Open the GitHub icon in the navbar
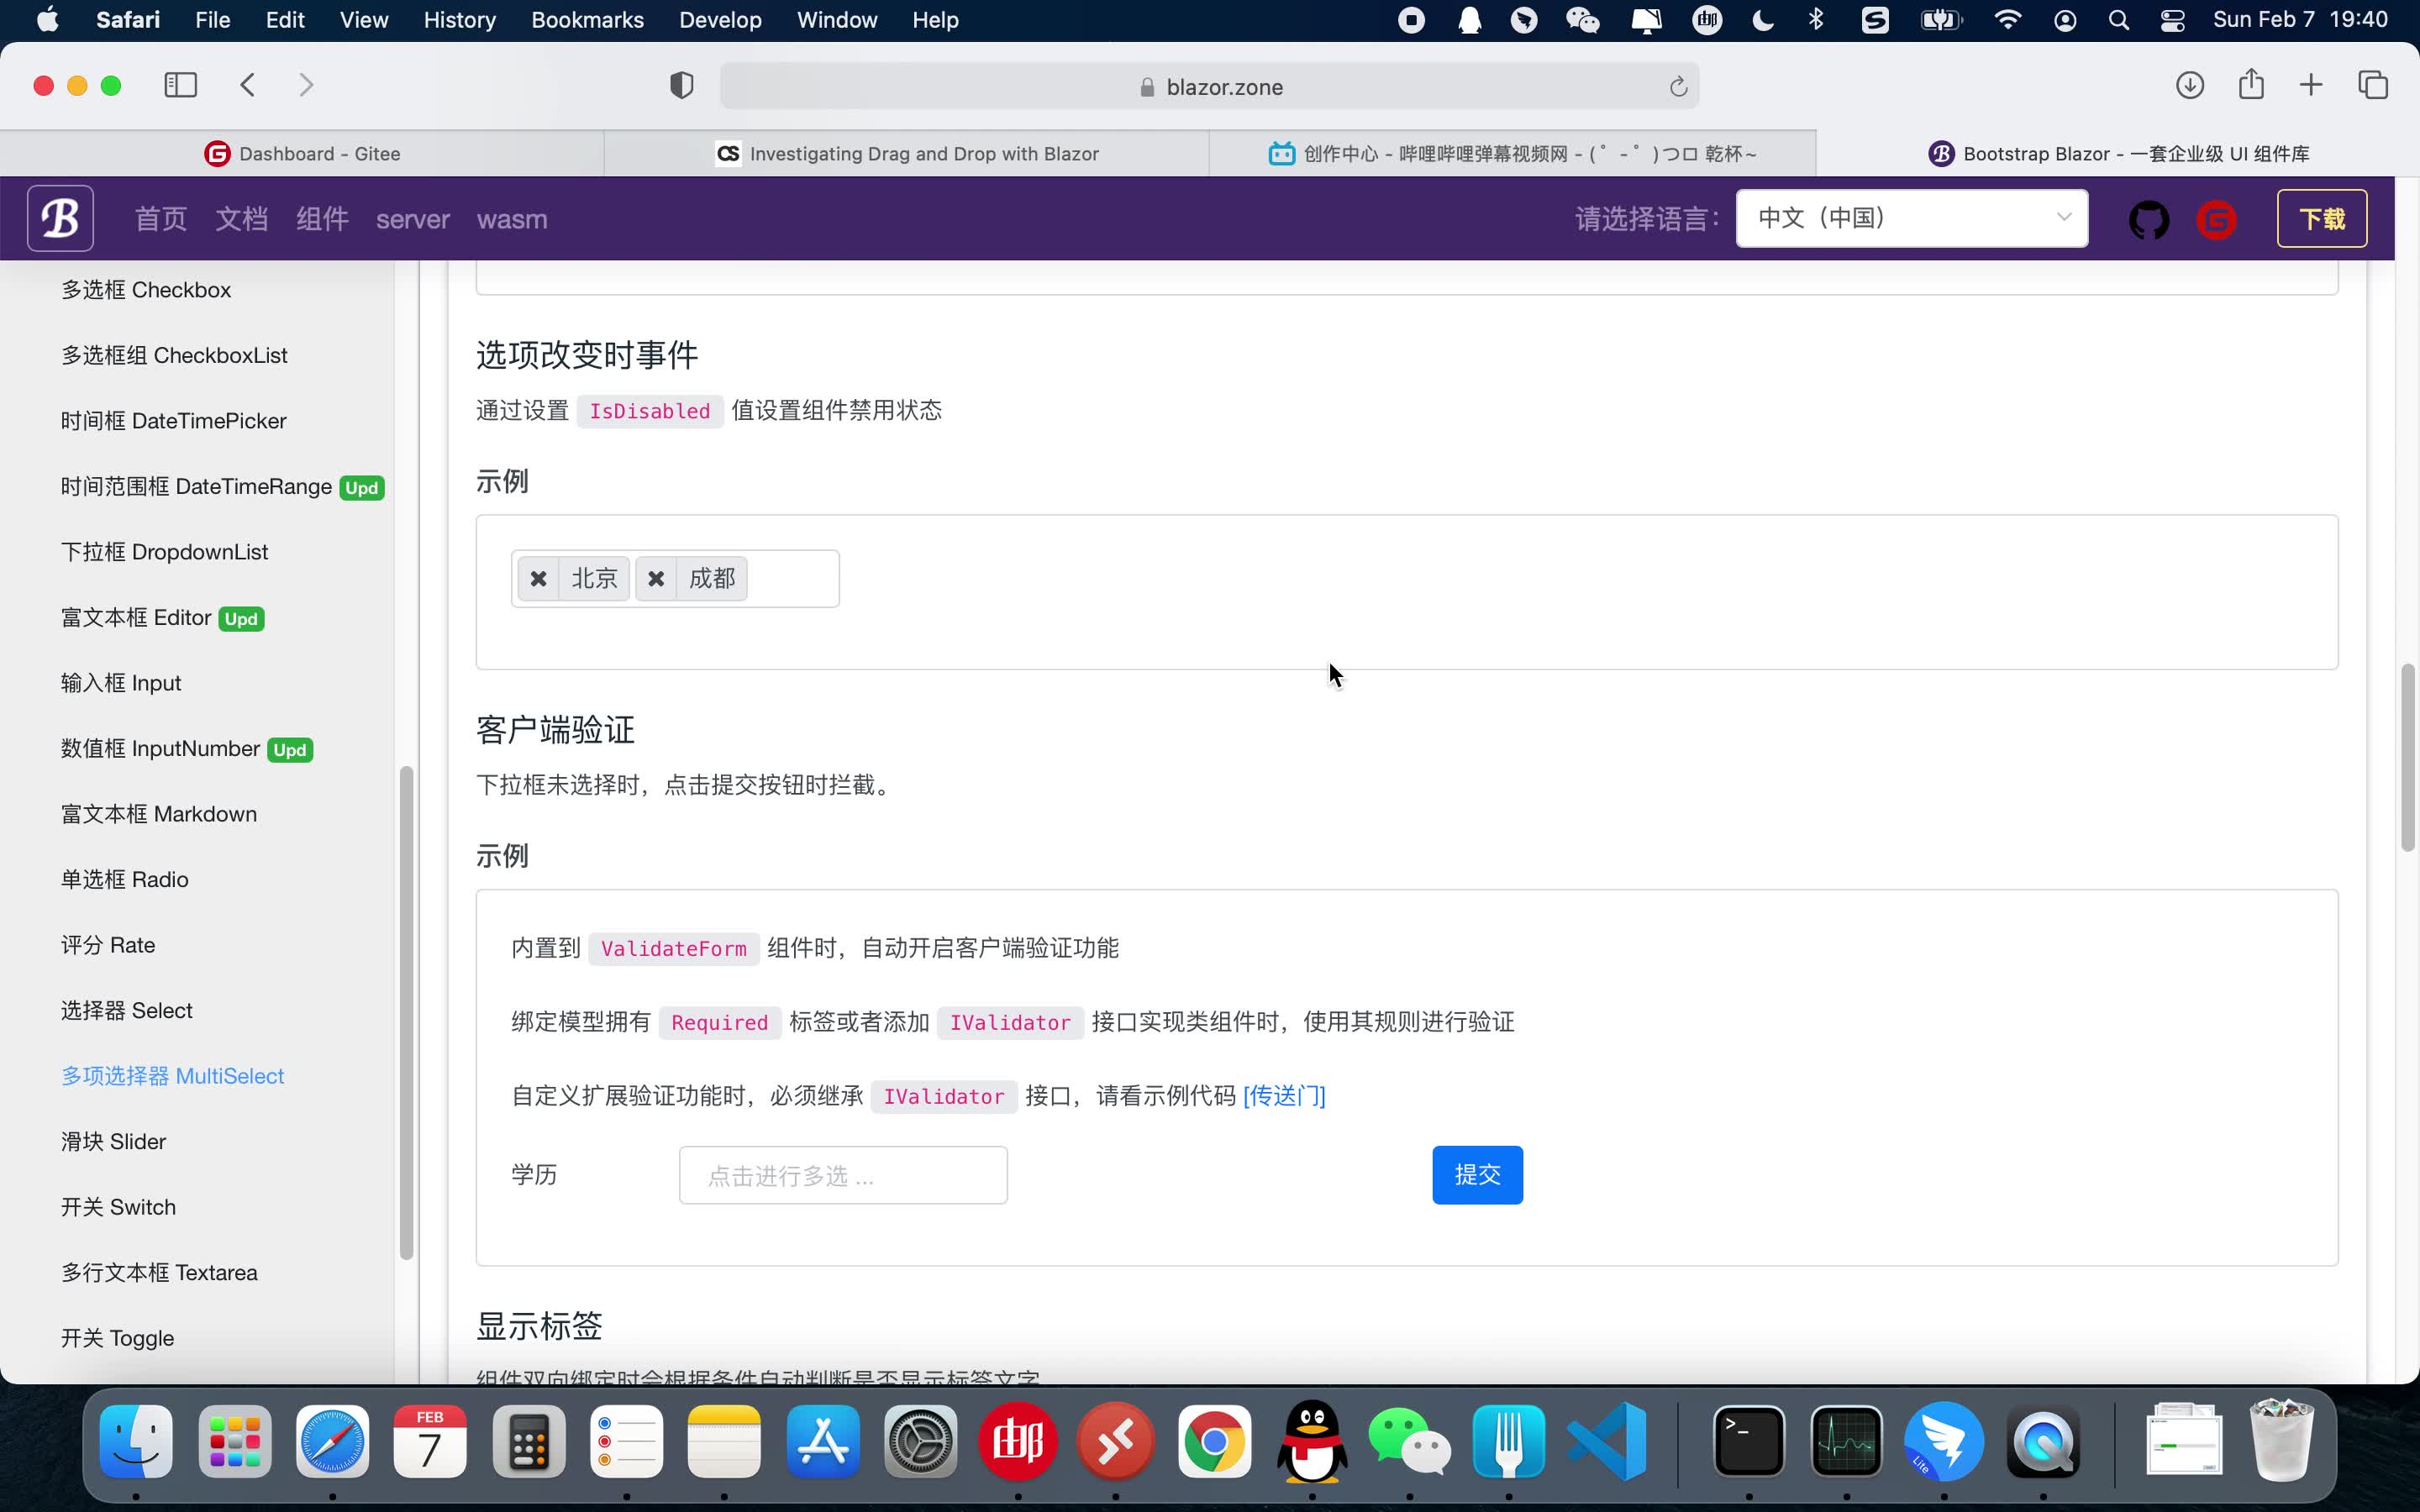This screenshot has height=1512, width=2420. [2149, 219]
